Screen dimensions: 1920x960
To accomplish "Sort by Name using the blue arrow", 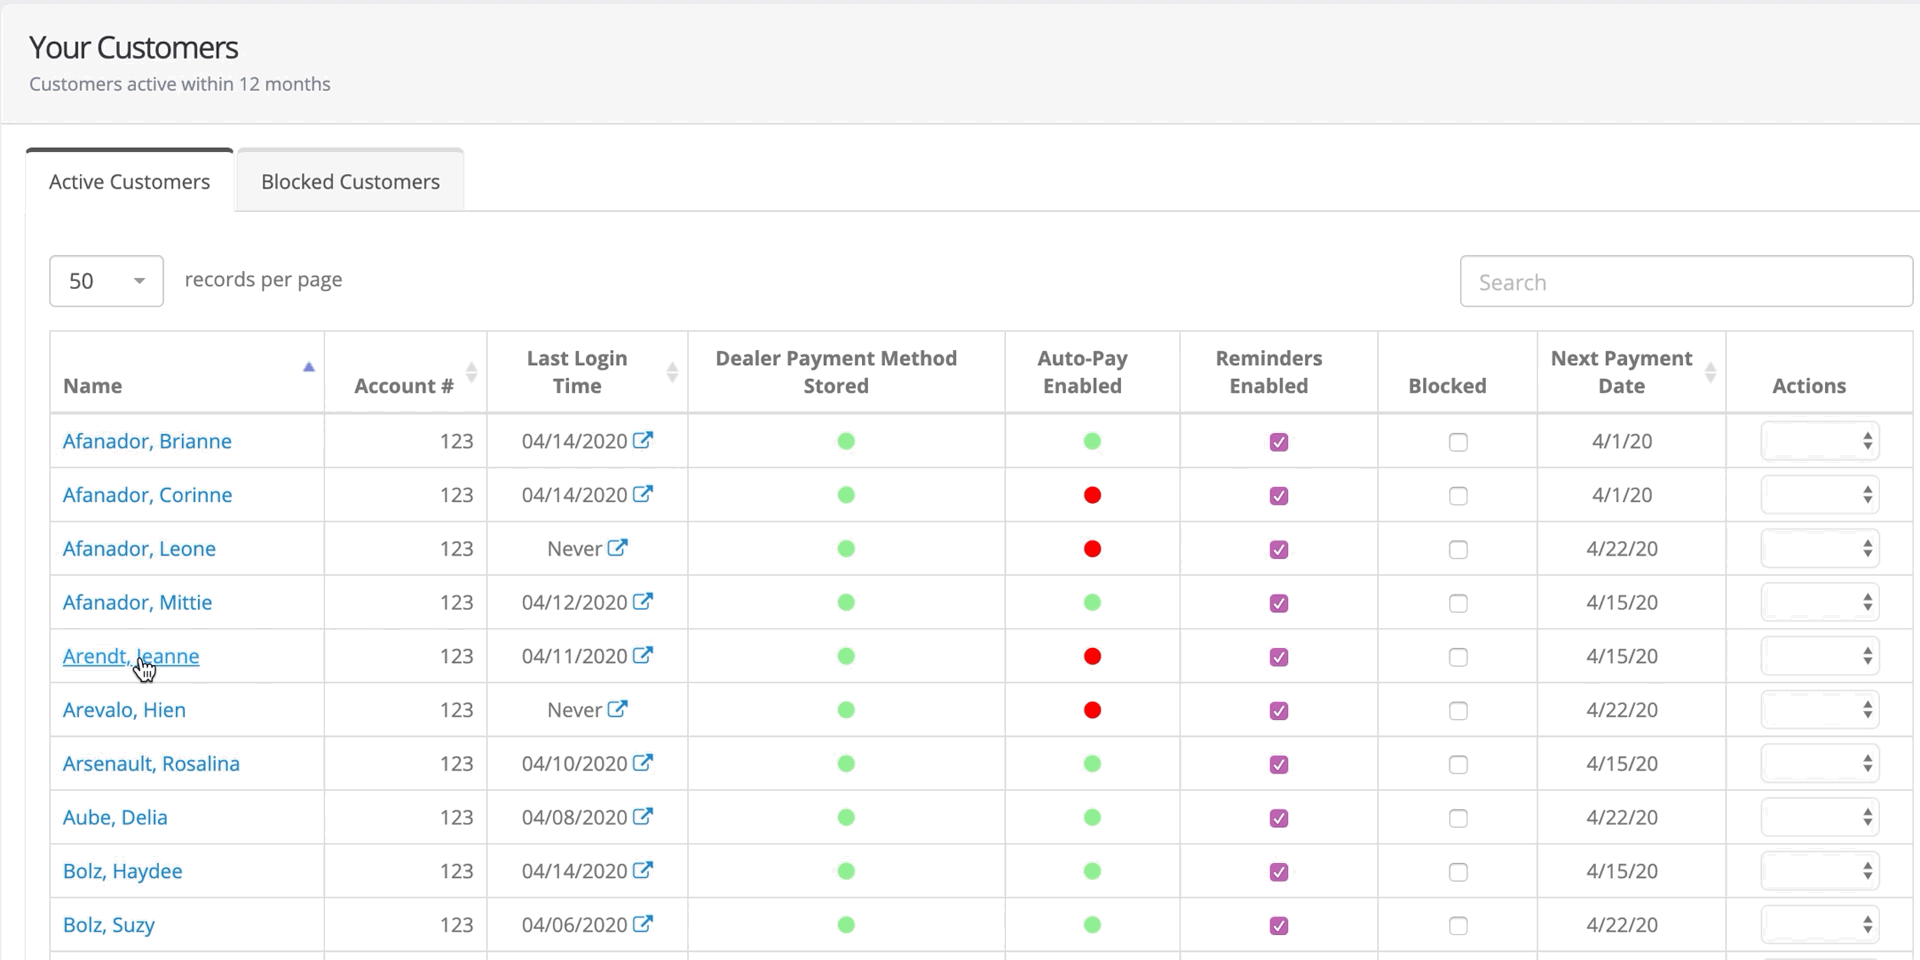I will click(x=309, y=367).
